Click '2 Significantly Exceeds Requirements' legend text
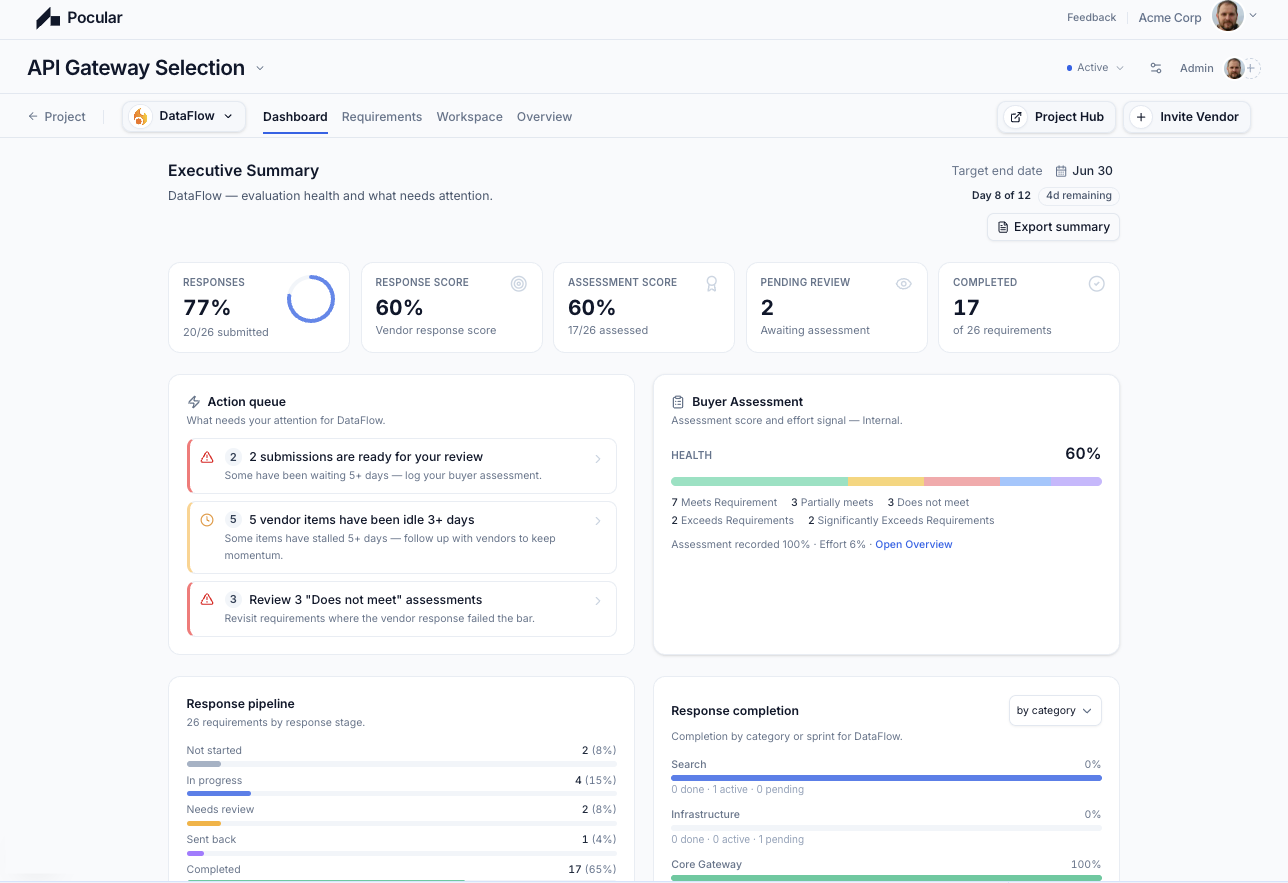The height and width of the screenshot is (883, 1288). click(901, 521)
